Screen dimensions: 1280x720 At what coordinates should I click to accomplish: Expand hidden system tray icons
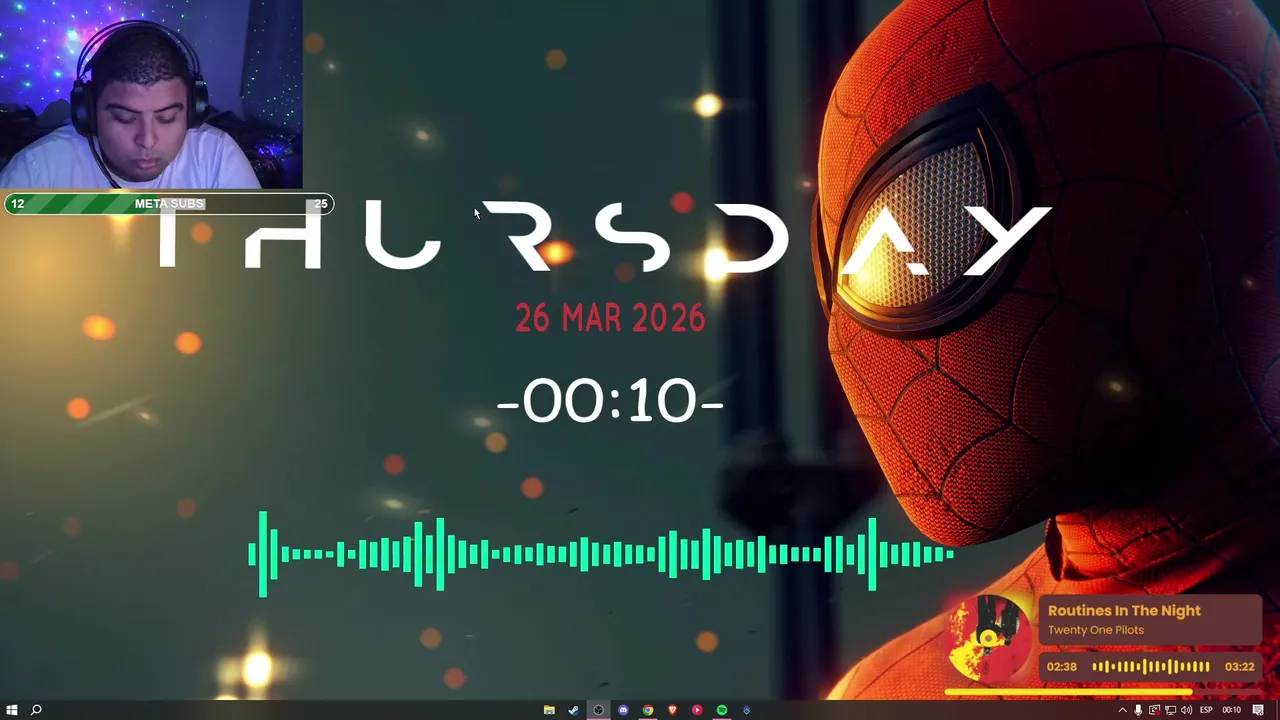click(1122, 710)
